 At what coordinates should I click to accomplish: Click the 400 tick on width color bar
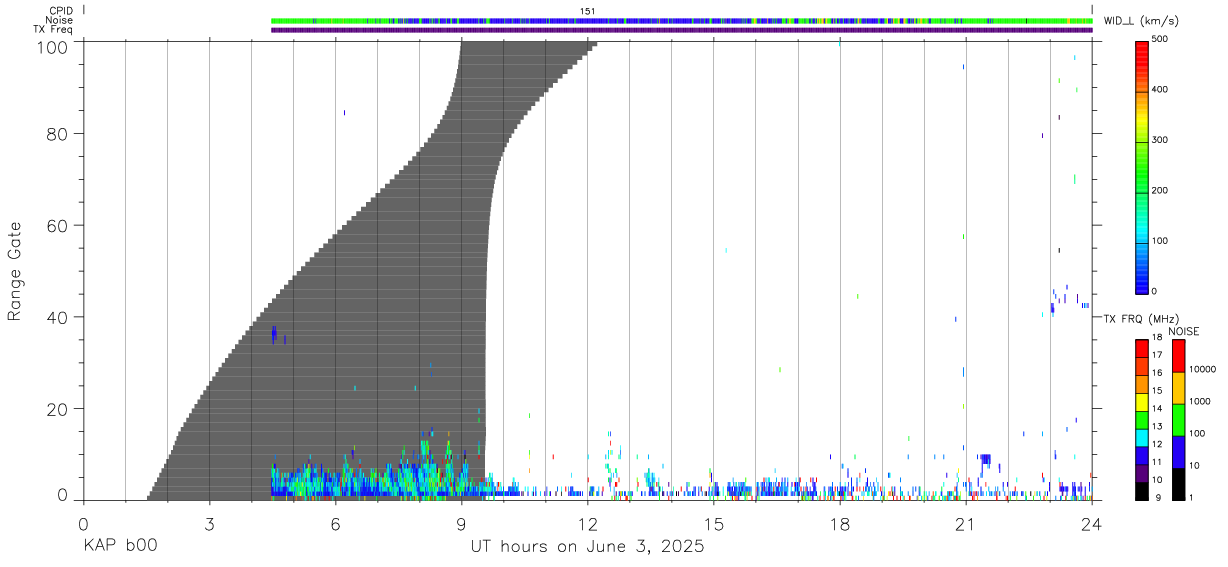tap(1162, 90)
